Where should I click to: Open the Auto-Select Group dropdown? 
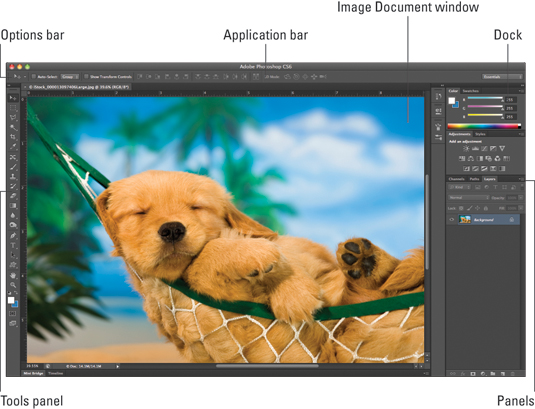tap(70, 77)
